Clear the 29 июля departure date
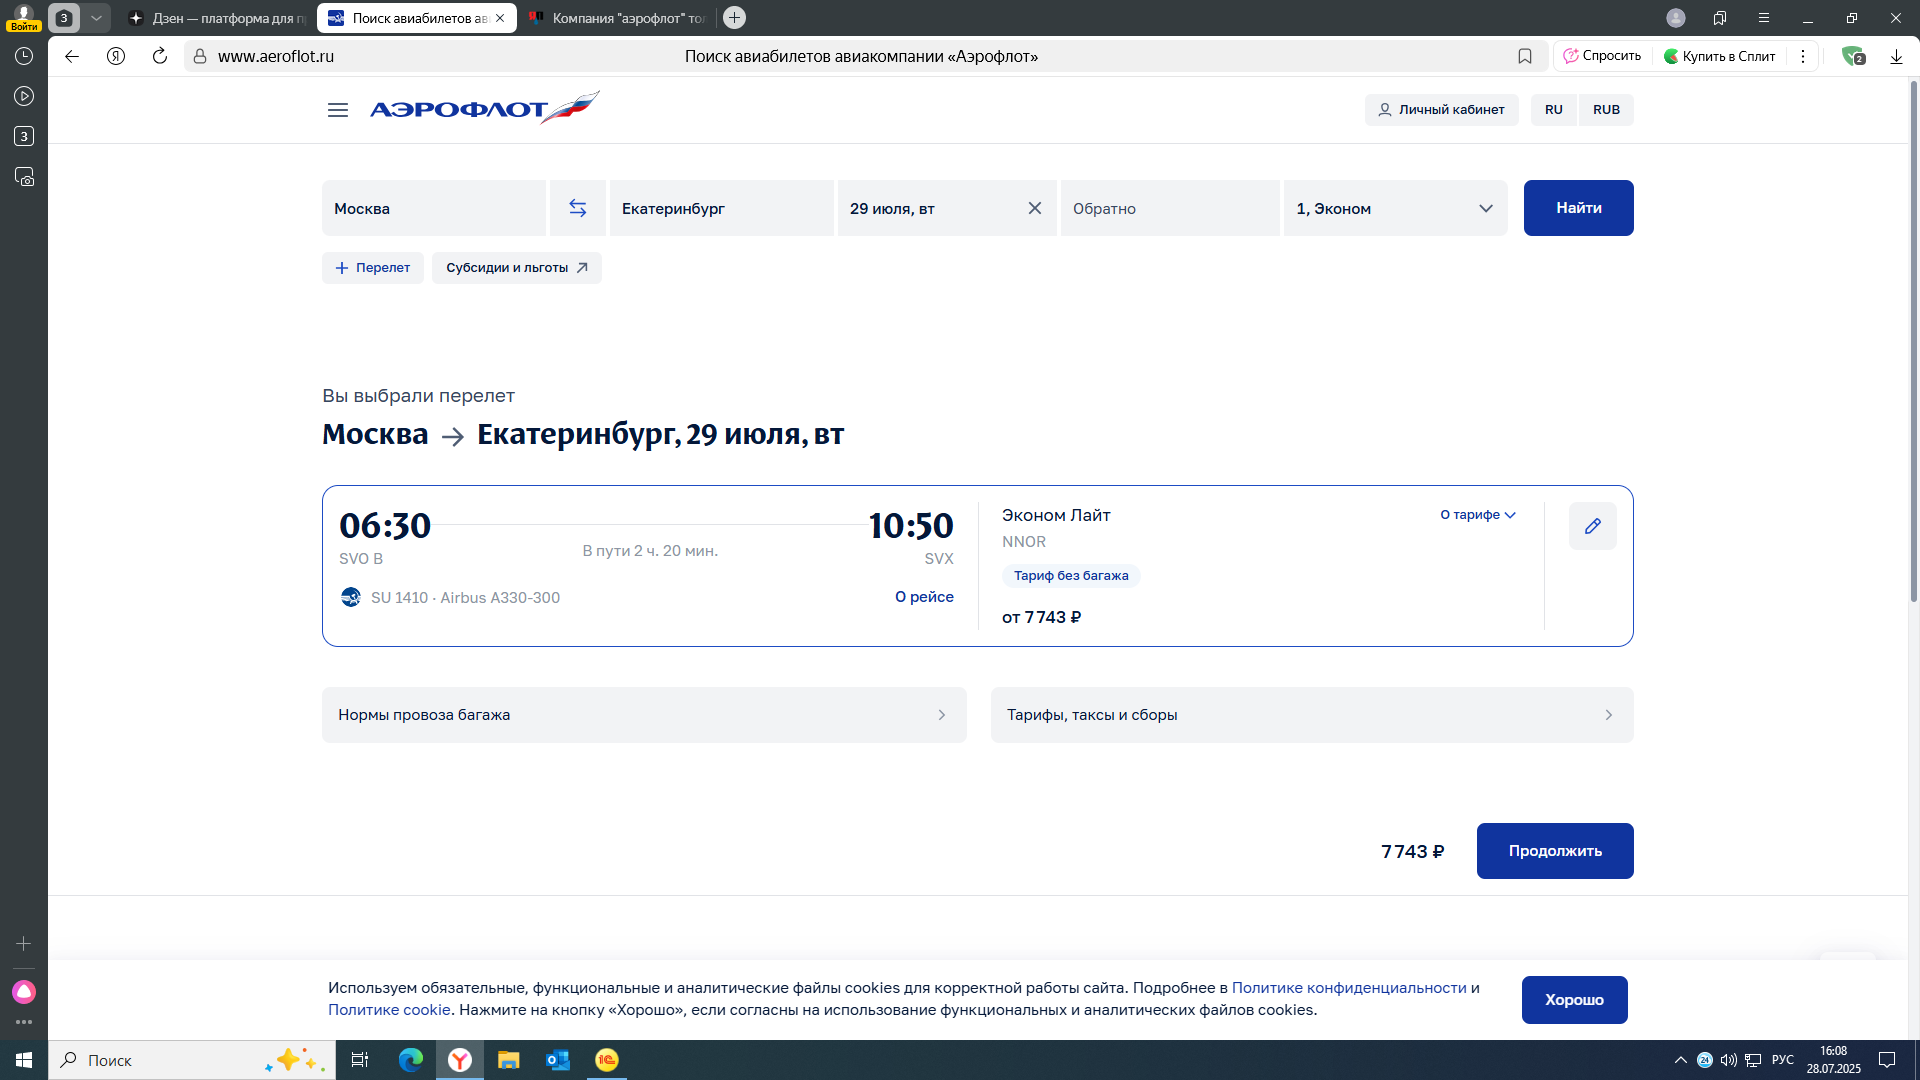The image size is (1920, 1080). (x=1035, y=208)
